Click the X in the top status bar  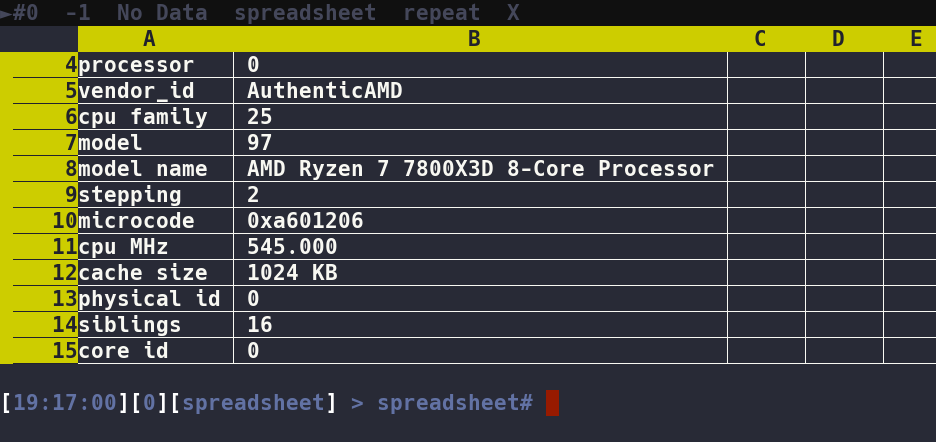[x=513, y=13]
